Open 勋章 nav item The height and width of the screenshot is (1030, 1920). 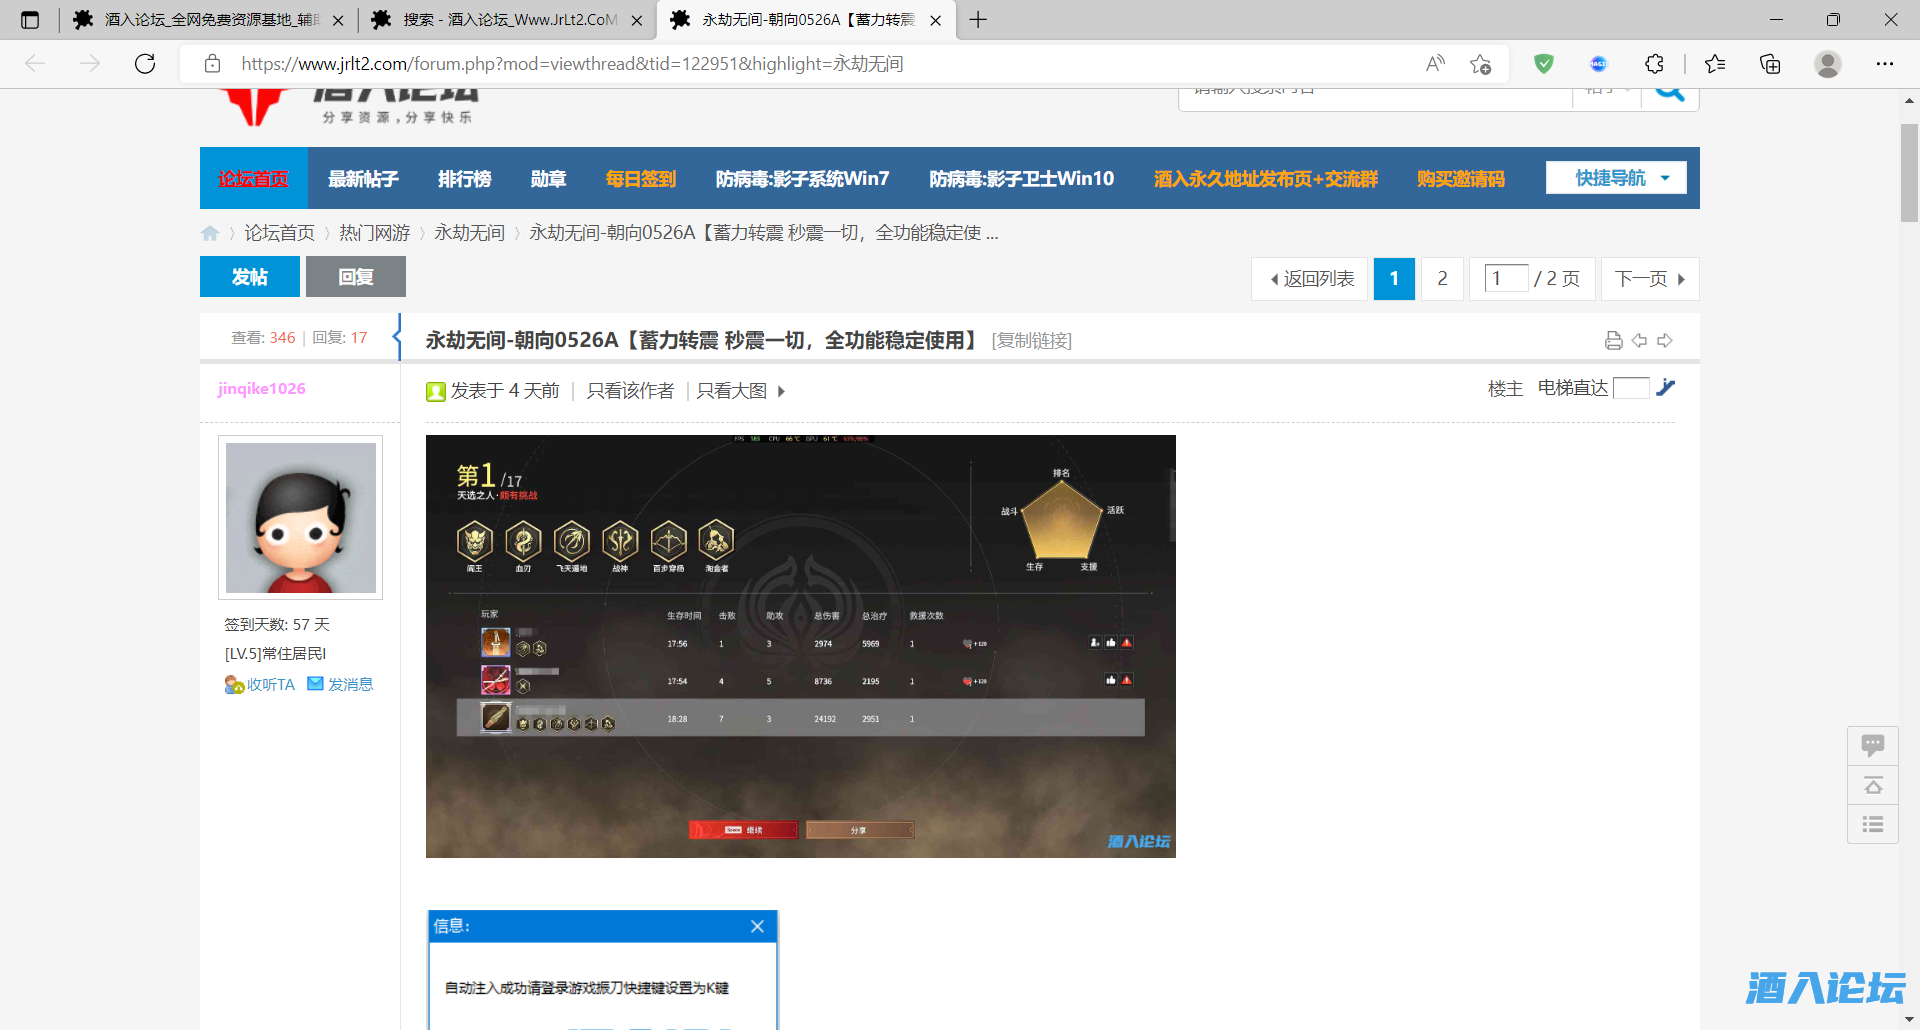point(548,179)
